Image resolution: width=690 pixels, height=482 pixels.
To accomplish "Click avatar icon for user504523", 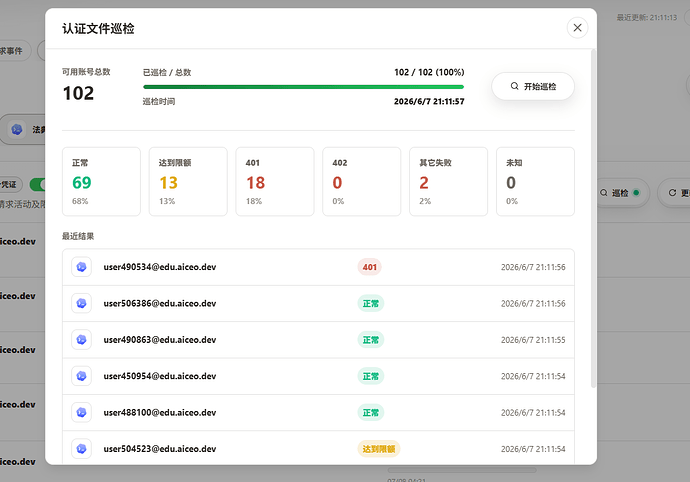I will 81,449.
